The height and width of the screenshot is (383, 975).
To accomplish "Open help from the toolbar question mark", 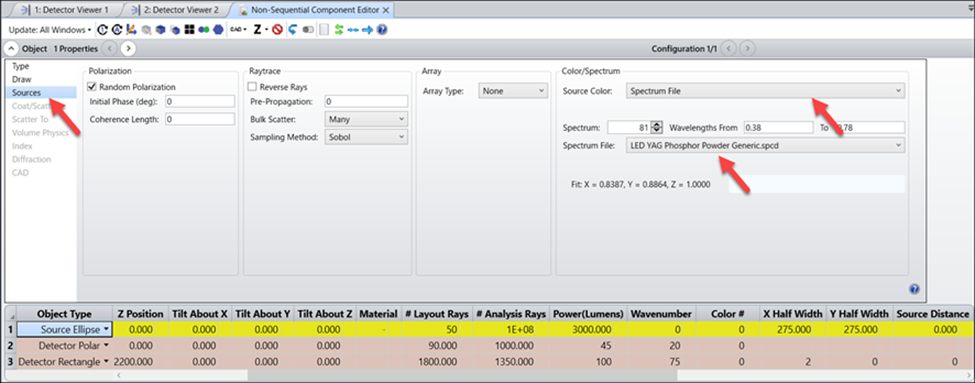I will [382, 29].
